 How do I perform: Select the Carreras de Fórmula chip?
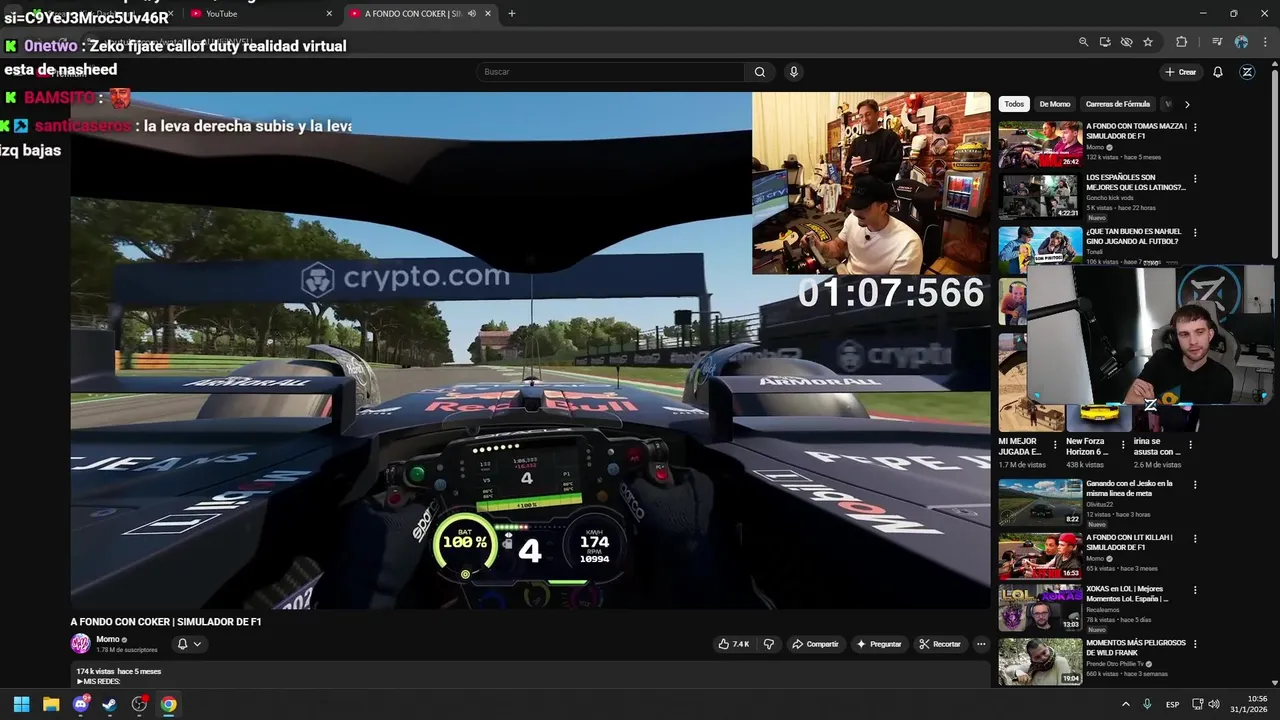(x=1118, y=104)
